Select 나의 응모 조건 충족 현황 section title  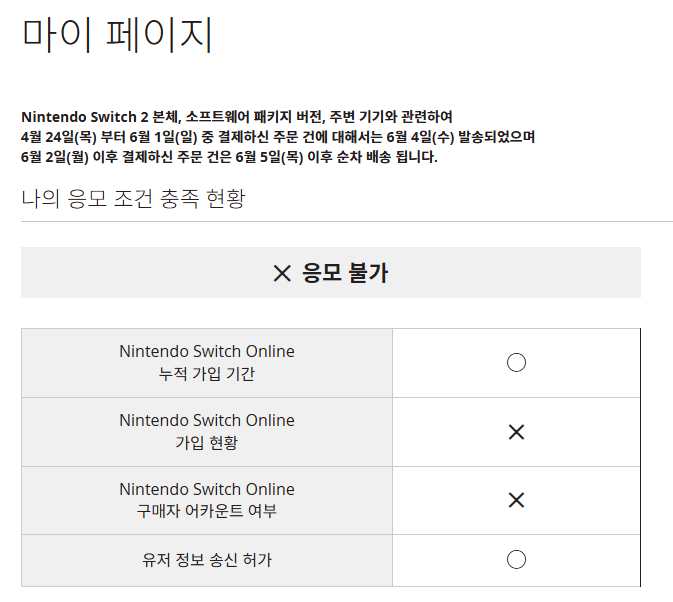tap(133, 199)
